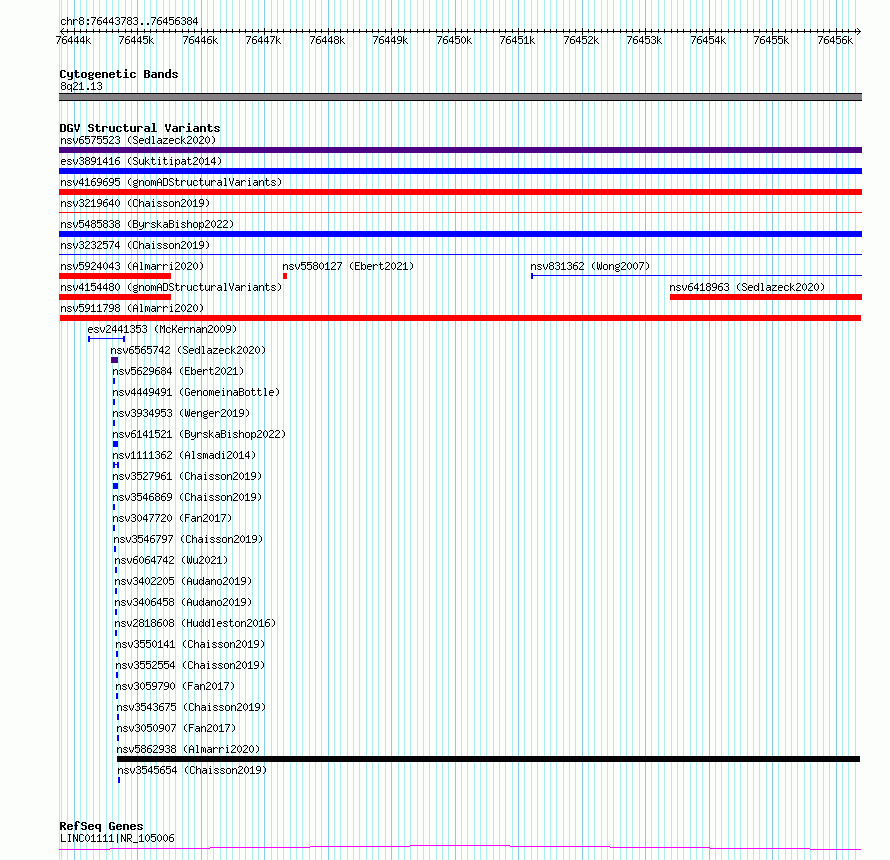Screen dimensions: 890x860
Task: Click nsv3527961 (Chaisson2019) label
Action: [187, 476]
